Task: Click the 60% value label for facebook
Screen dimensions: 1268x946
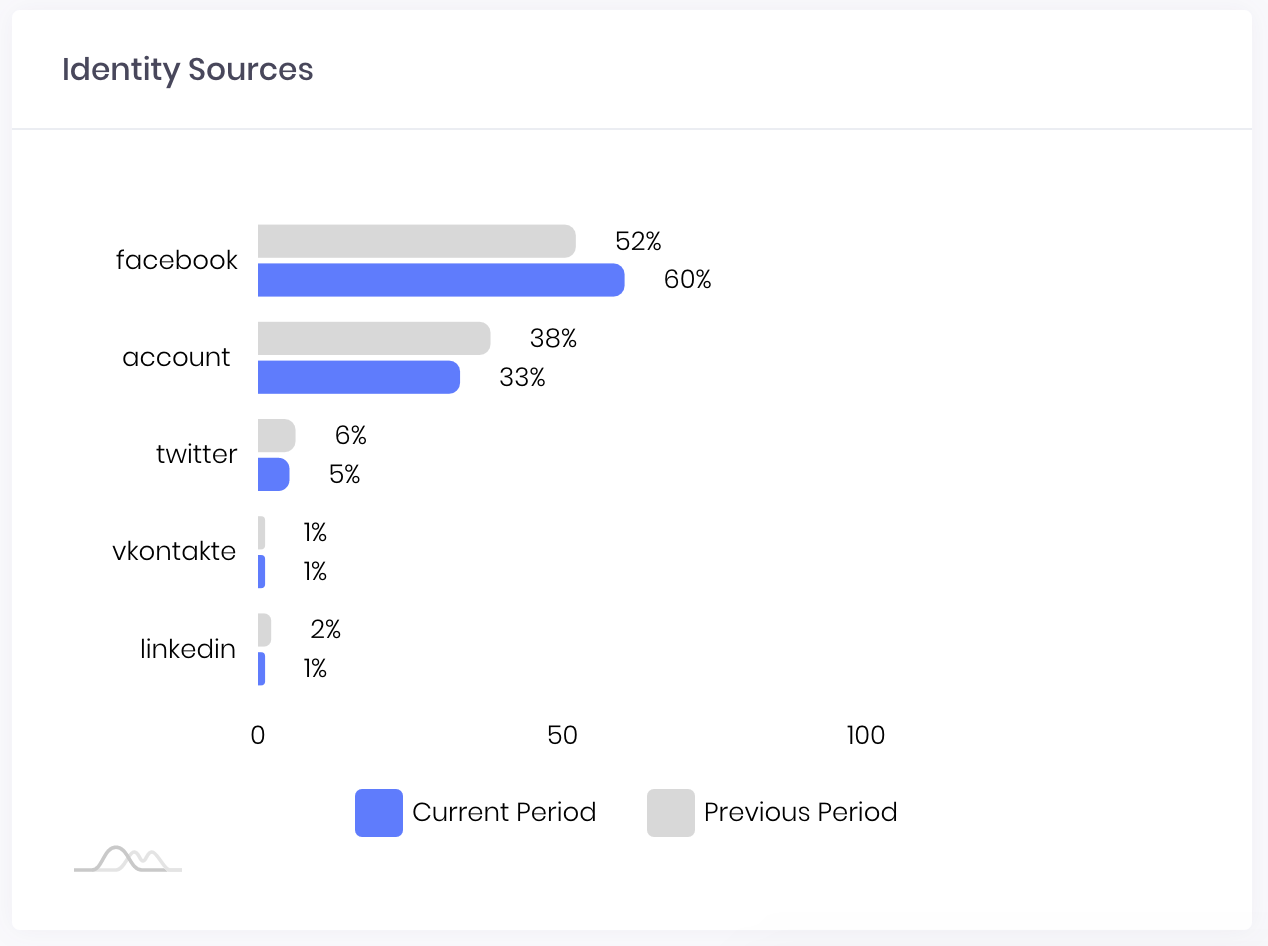Action: tap(688, 280)
